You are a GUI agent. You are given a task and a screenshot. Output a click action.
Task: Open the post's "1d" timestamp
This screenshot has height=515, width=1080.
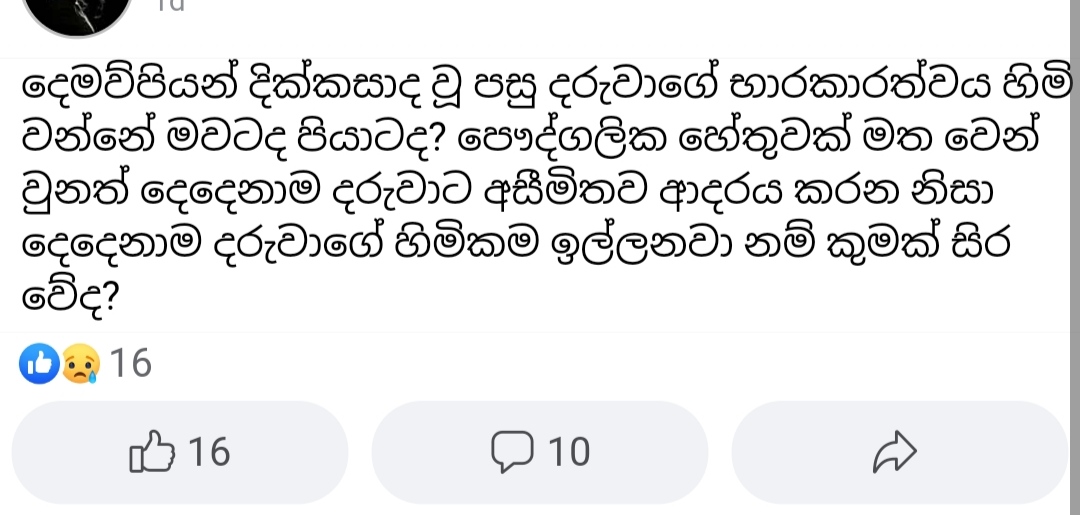169,6
